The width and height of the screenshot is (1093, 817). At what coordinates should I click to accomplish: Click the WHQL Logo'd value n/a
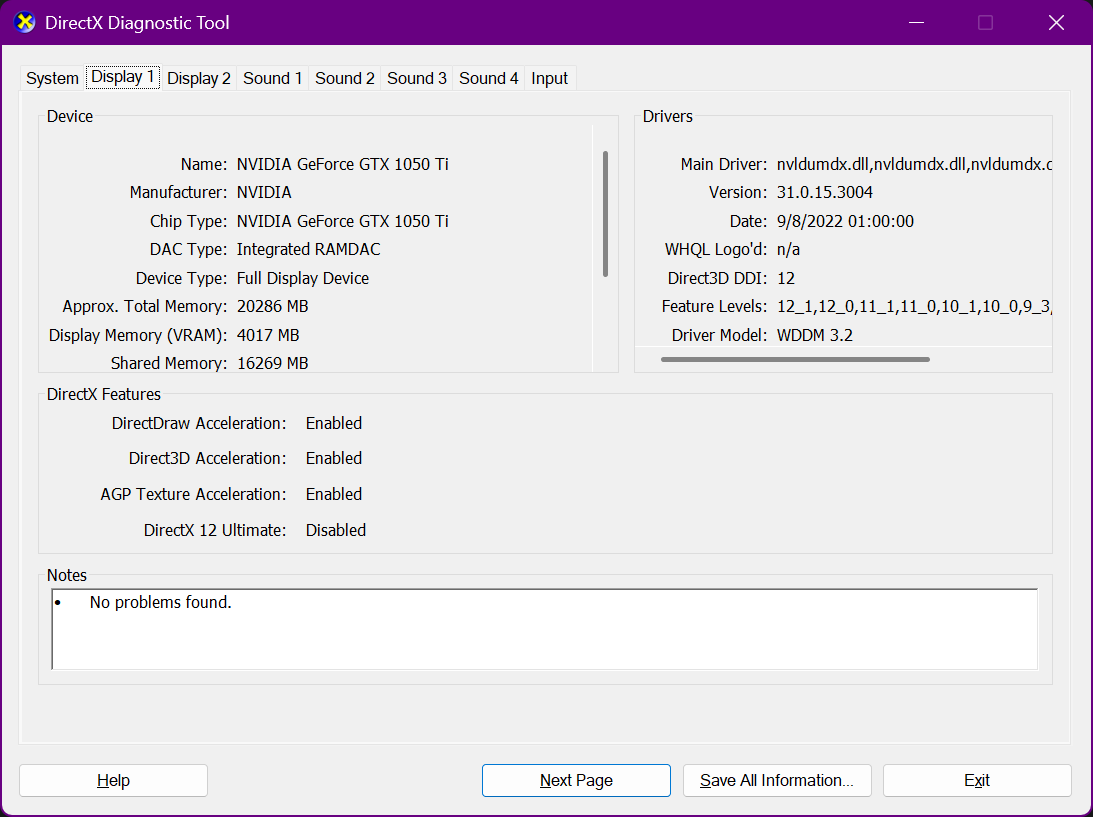coord(788,250)
